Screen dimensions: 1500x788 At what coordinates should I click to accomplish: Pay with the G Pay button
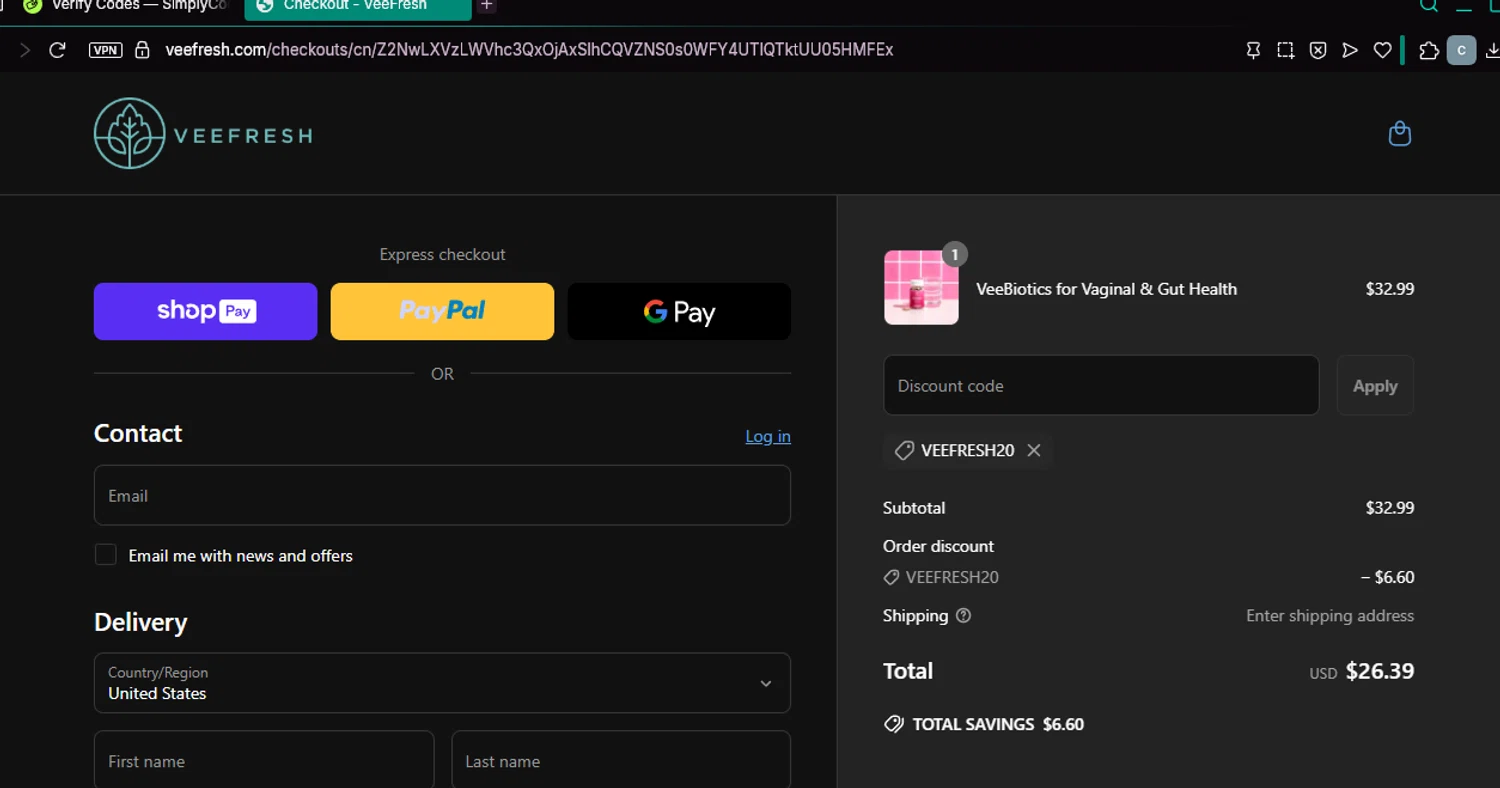click(x=679, y=311)
